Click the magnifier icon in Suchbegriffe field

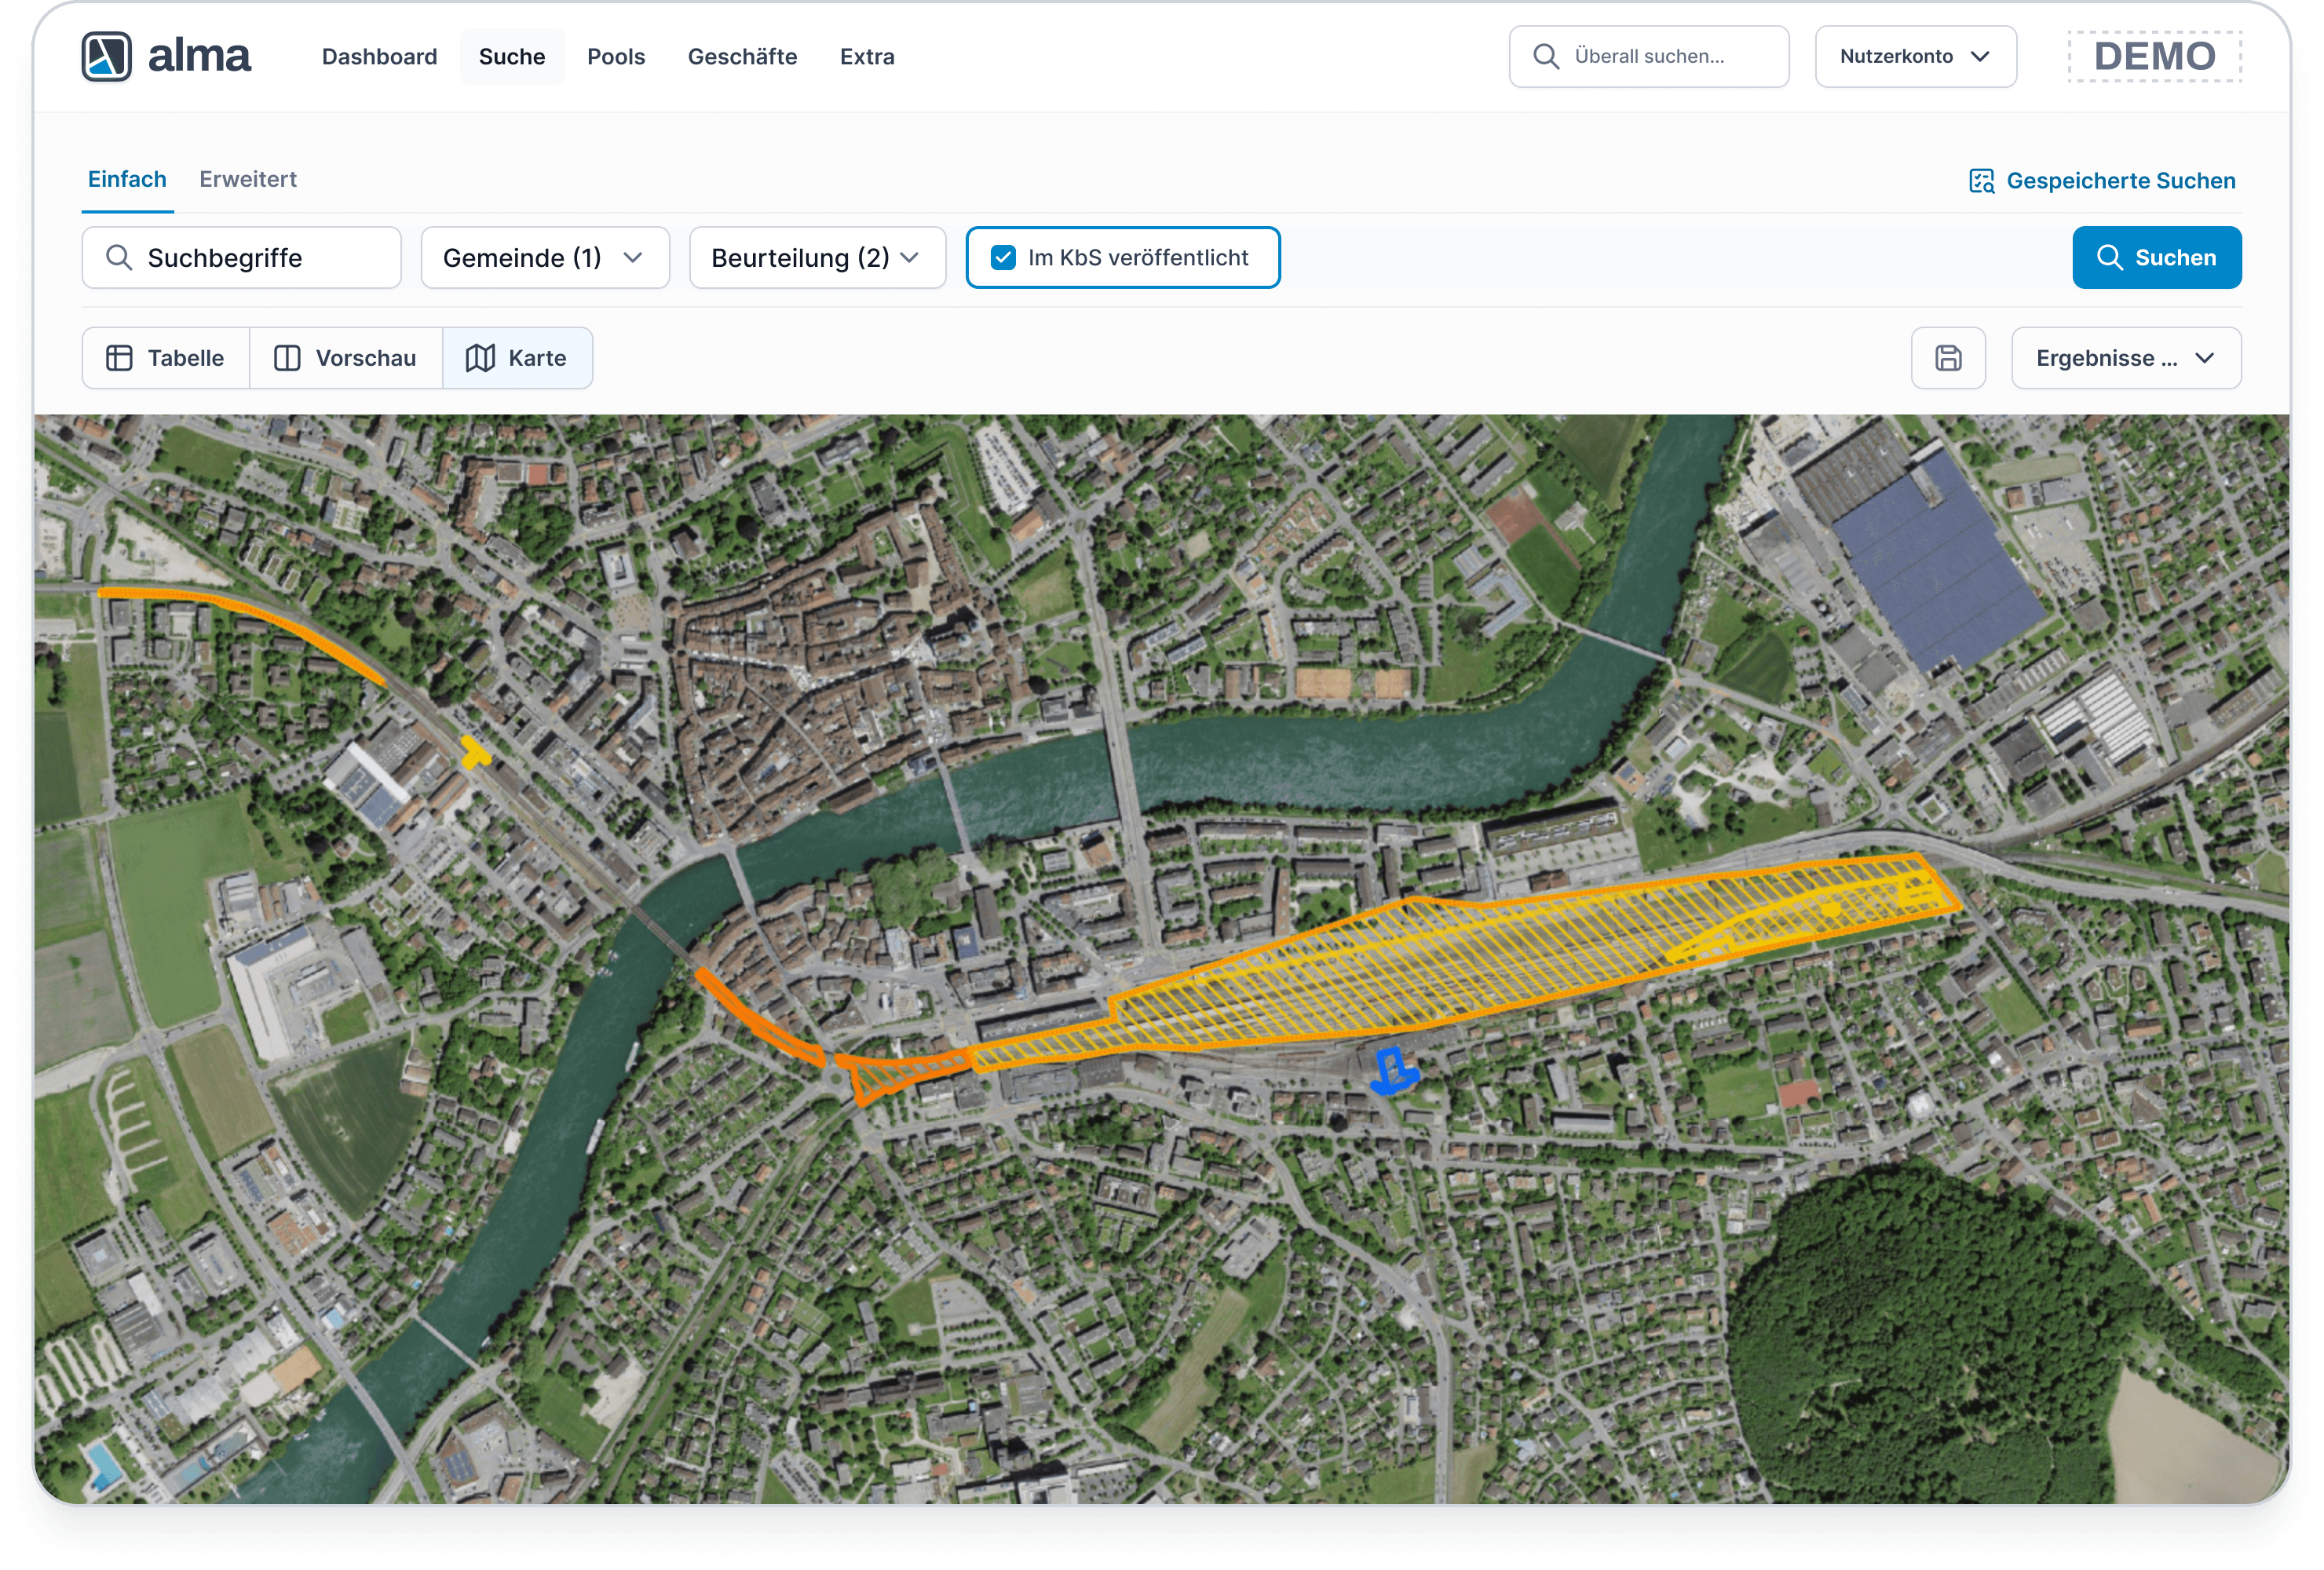[x=119, y=258]
